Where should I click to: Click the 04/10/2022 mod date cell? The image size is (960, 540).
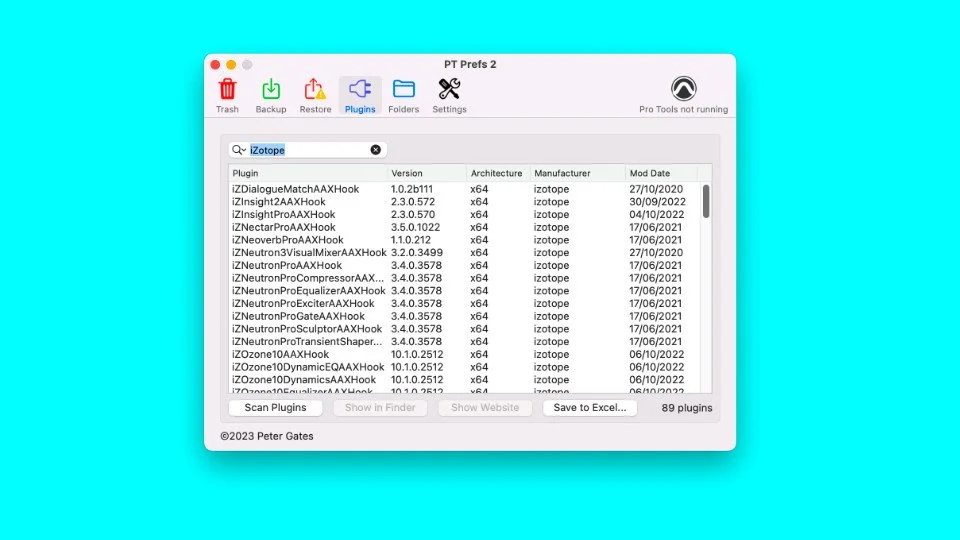tap(657, 215)
